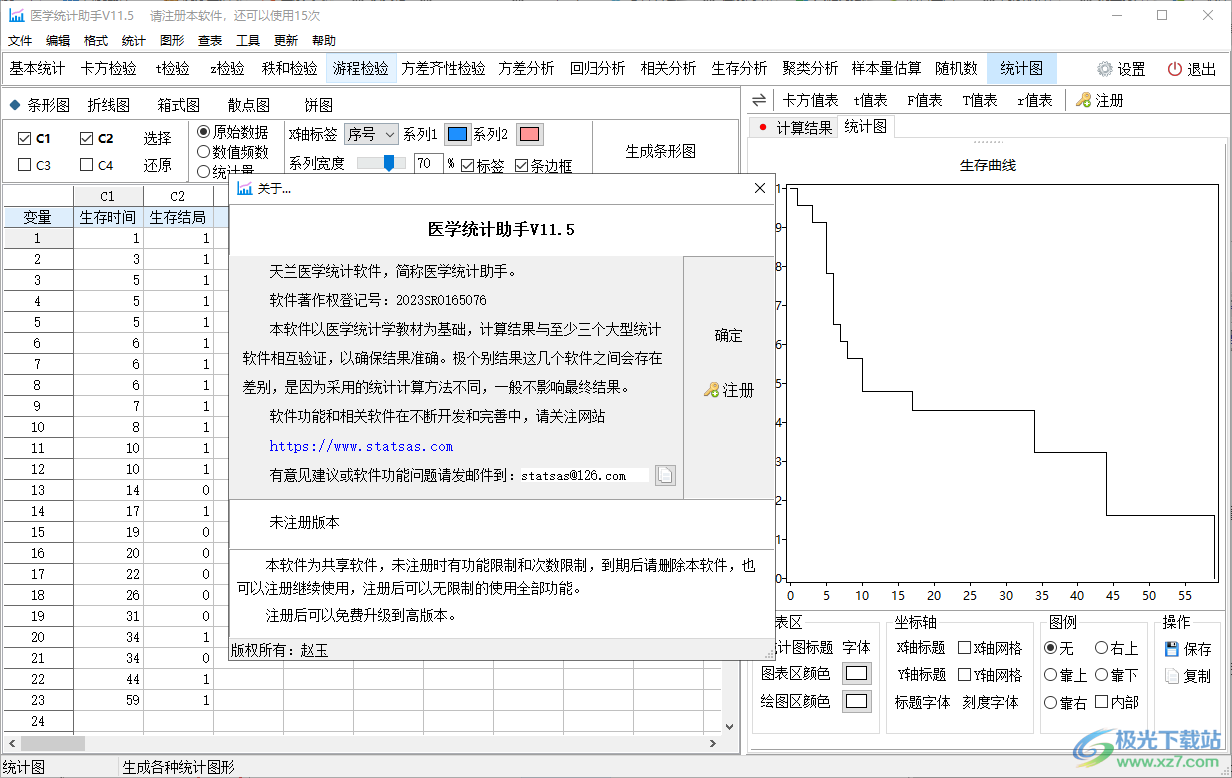Screen dimensions: 1232x778
Task: Click the copy icon beside the statsas email address
Action: (664, 475)
